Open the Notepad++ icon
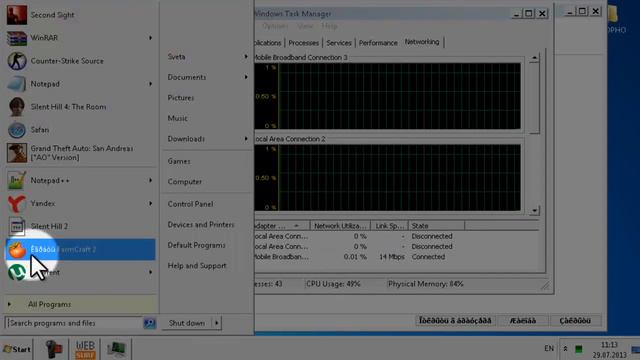 pos(17,180)
